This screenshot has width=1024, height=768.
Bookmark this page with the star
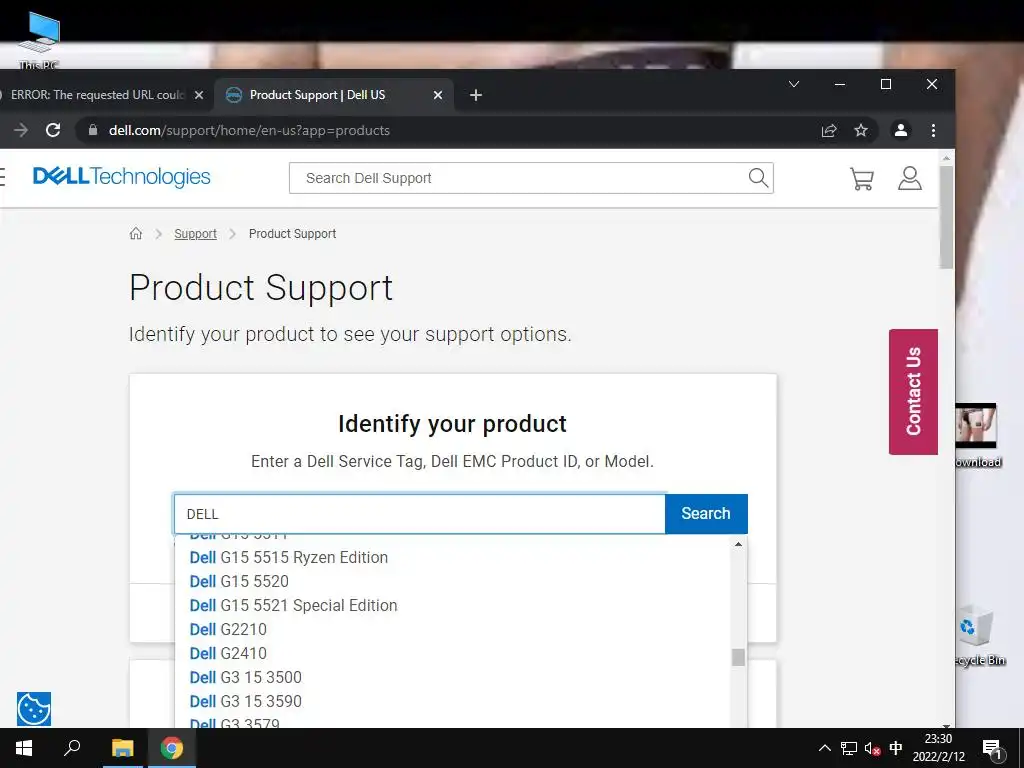(x=861, y=131)
